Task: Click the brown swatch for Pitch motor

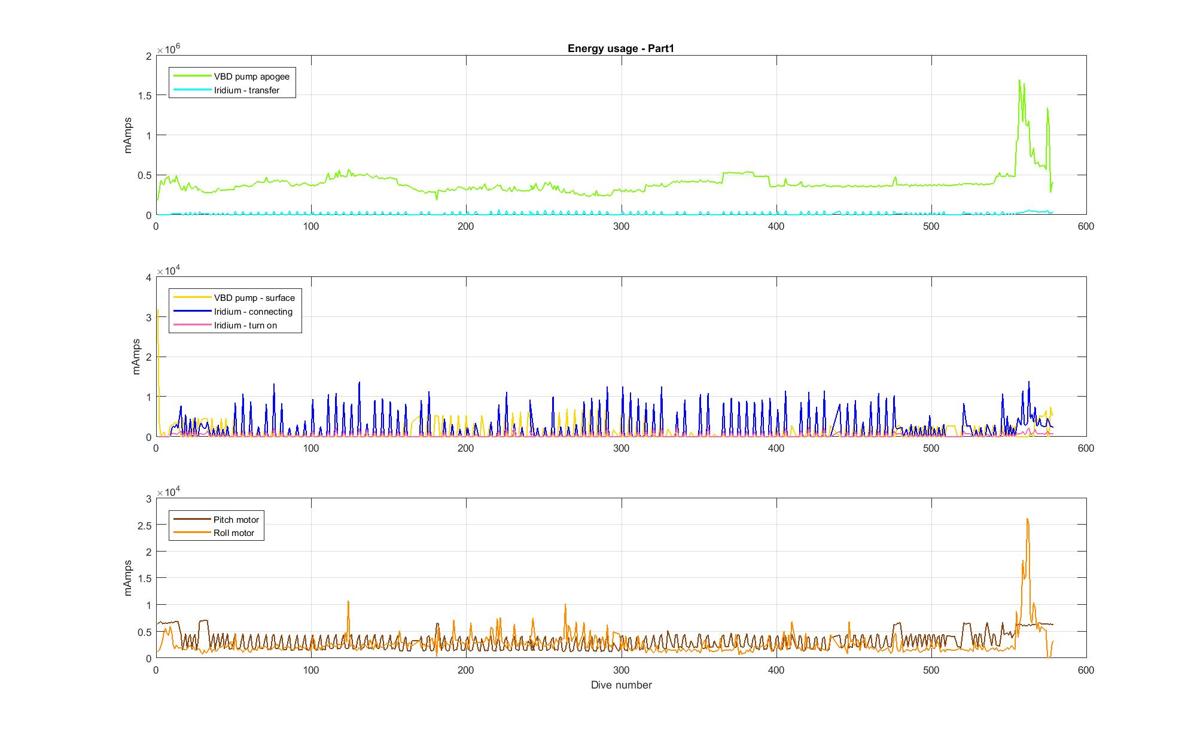Action: [192, 519]
